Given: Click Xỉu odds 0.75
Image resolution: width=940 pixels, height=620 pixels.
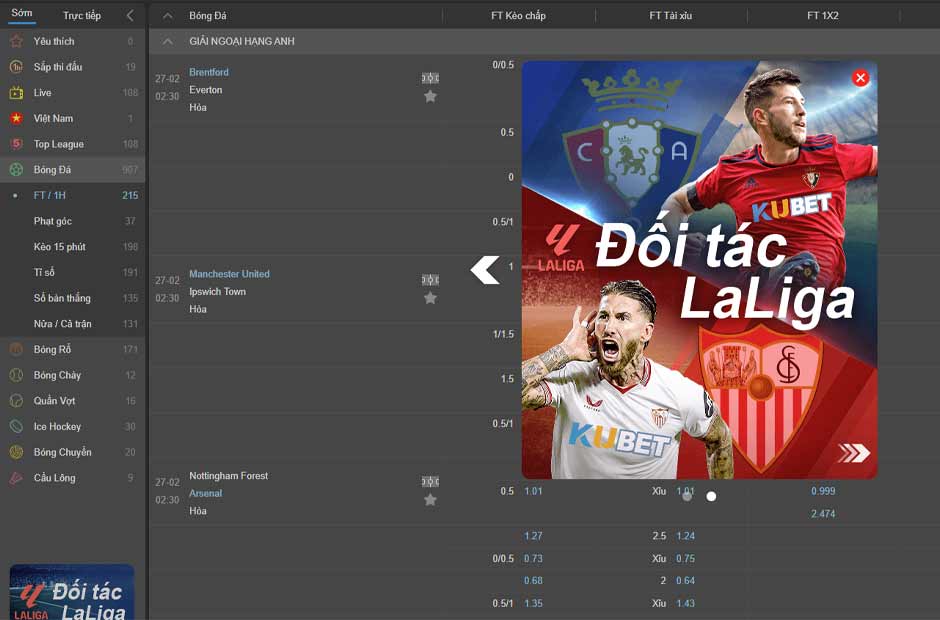Looking at the screenshot, I should 685,559.
